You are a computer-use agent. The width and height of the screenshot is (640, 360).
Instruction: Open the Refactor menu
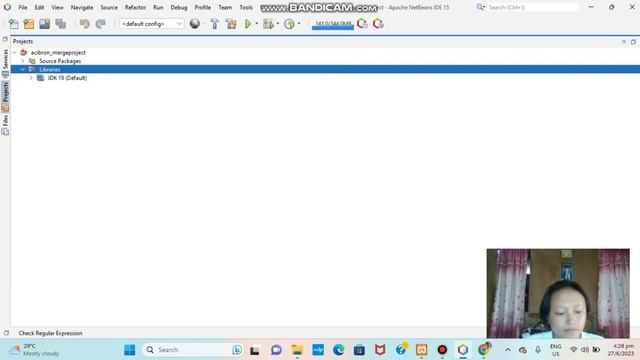[x=135, y=7]
